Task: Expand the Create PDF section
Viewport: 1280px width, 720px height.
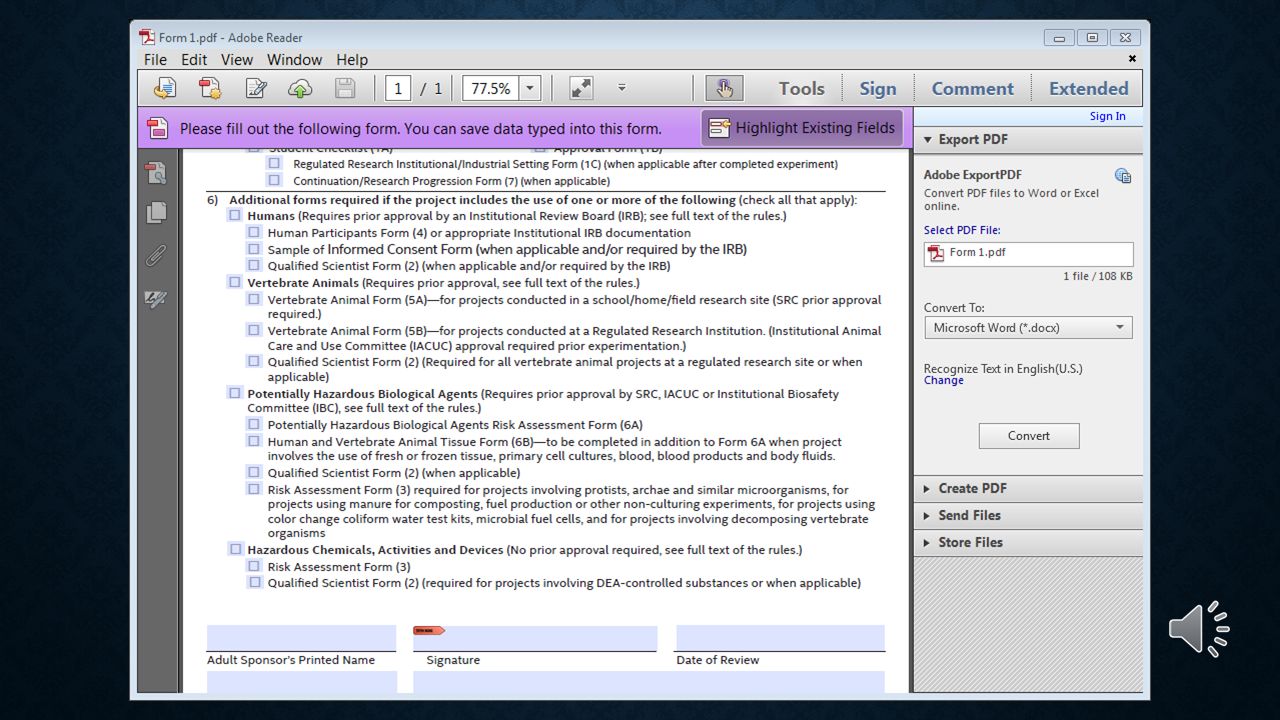Action: tap(1028, 488)
